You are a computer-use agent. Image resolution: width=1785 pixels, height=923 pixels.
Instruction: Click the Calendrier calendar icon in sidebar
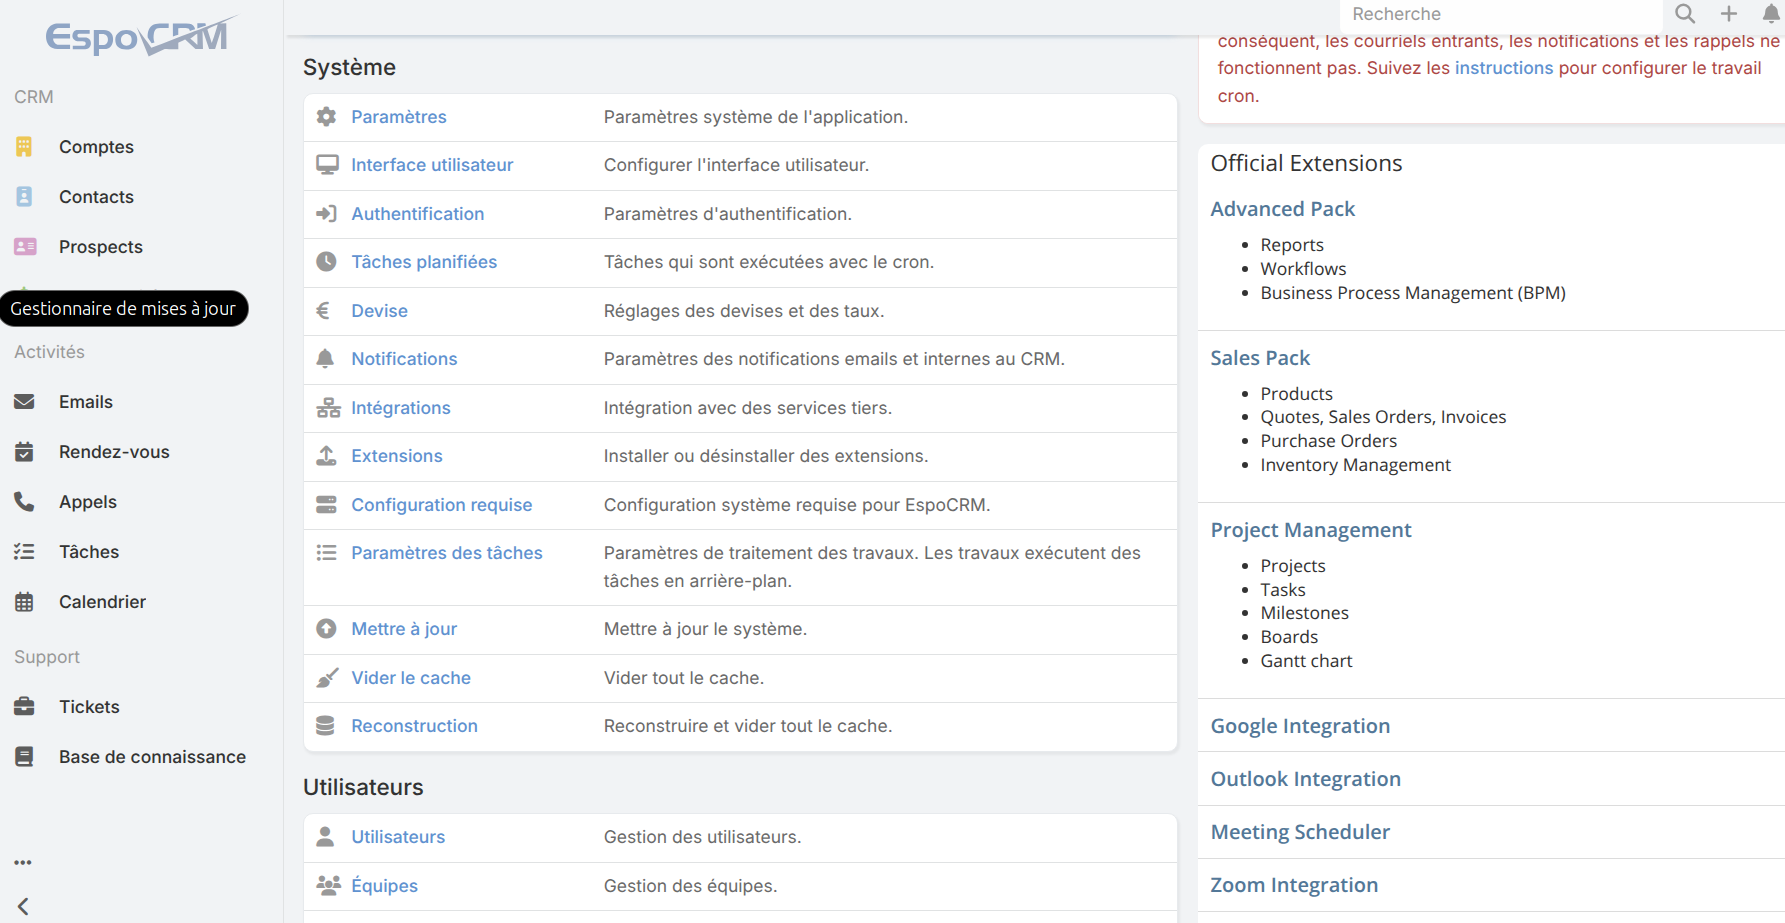[x=25, y=602]
